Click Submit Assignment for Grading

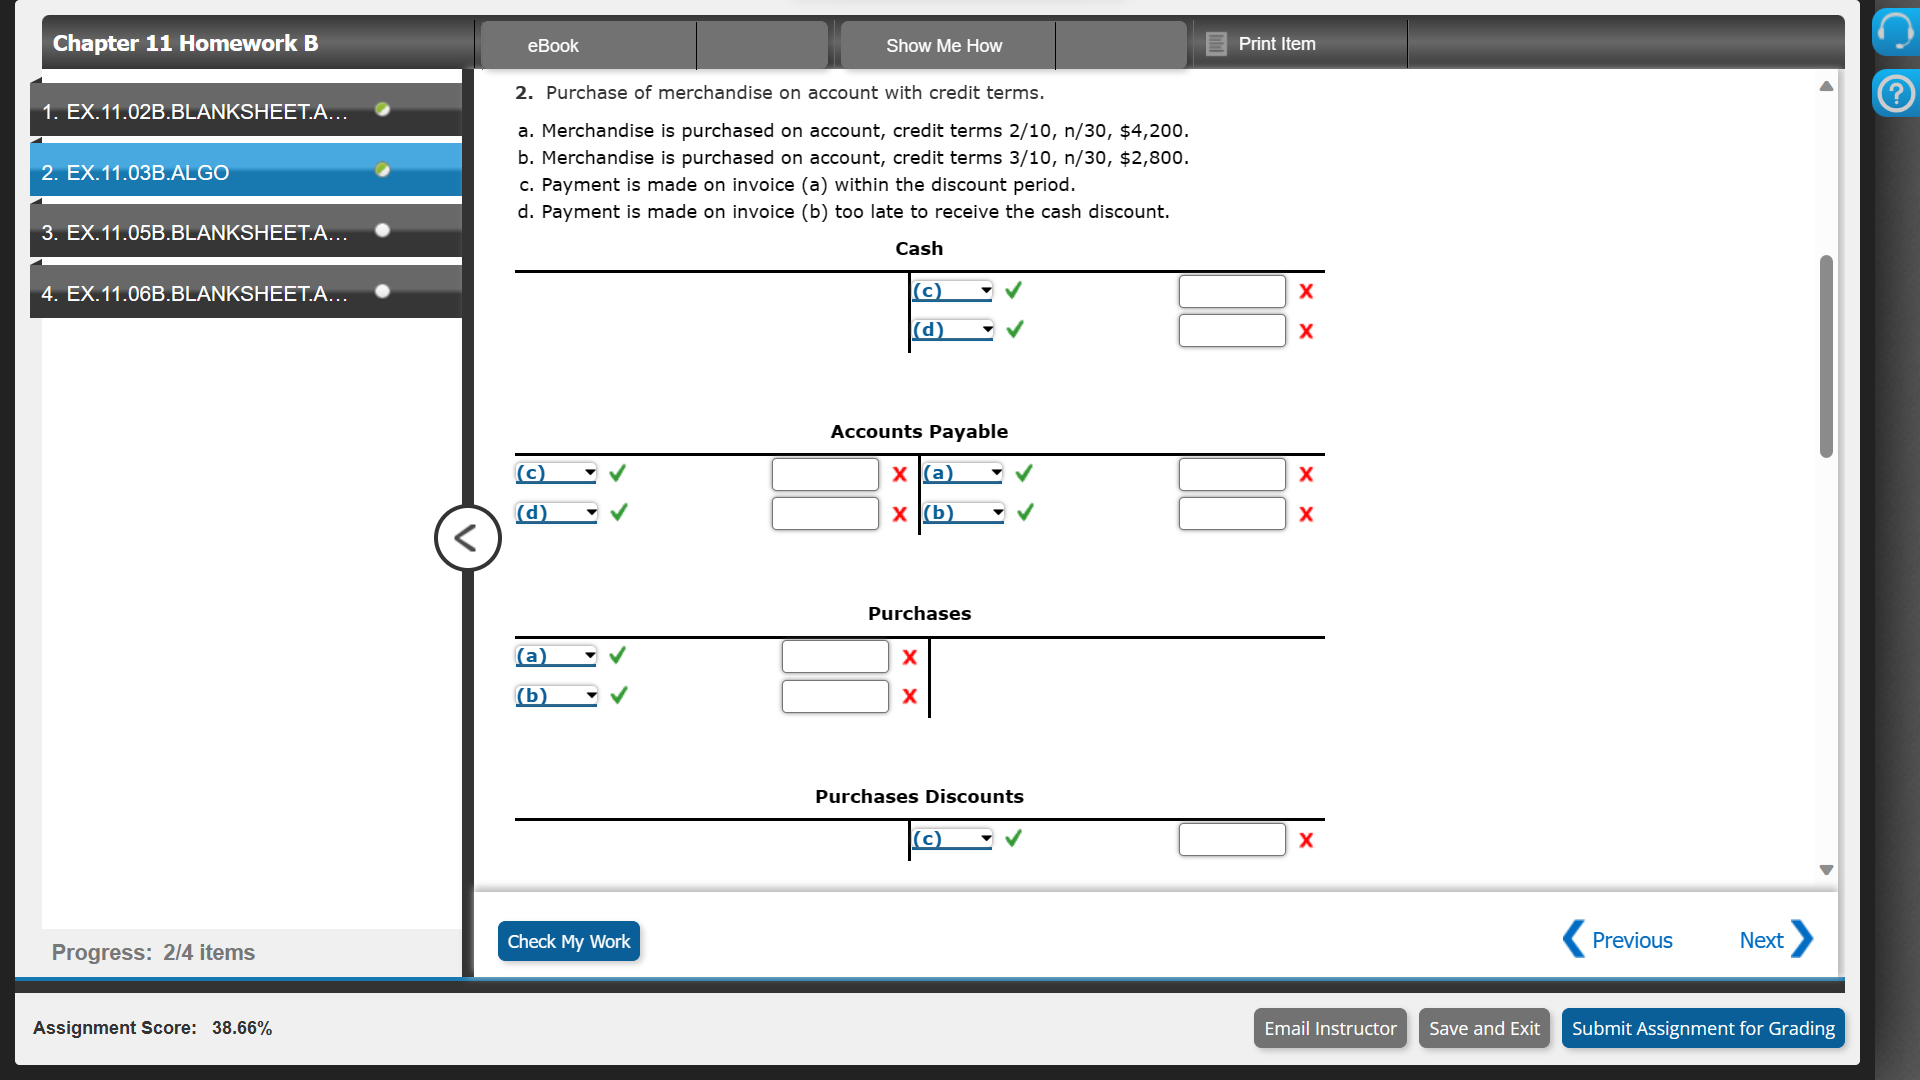pyautogui.click(x=1702, y=1028)
